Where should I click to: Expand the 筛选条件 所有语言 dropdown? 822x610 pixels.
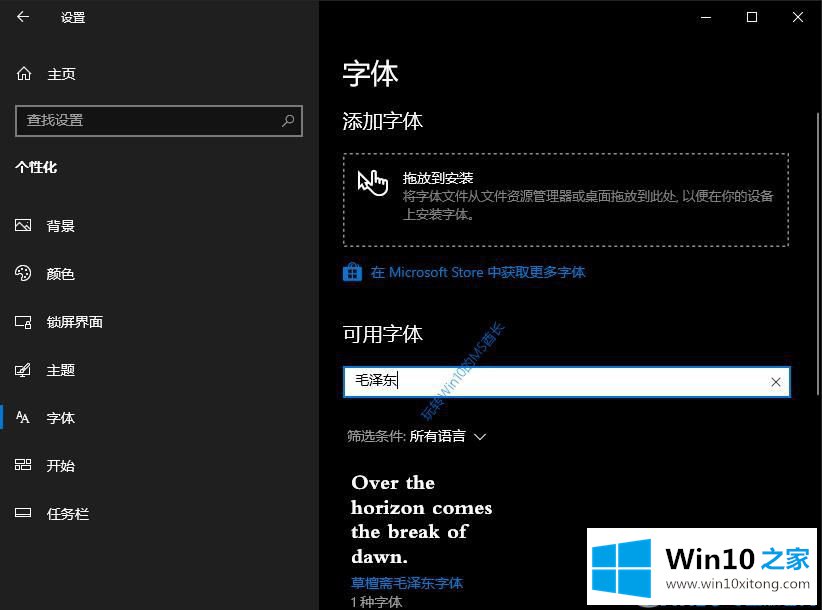pyautogui.click(x=417, y=436)
